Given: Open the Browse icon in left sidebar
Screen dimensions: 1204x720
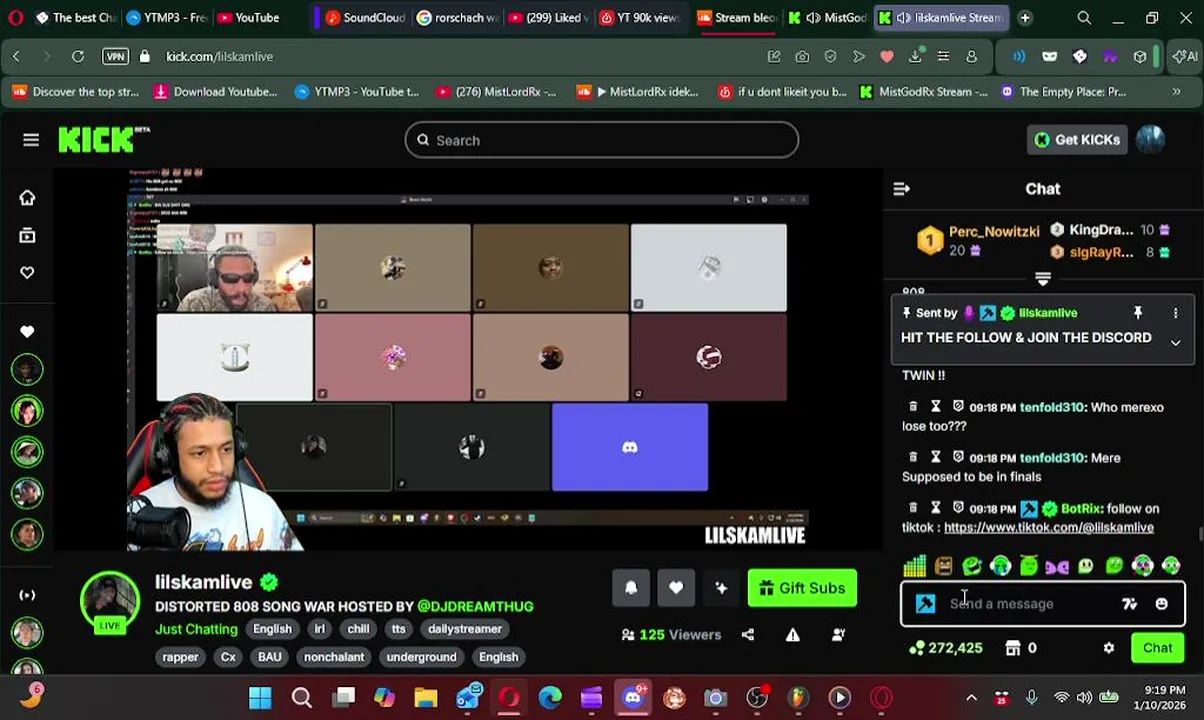Looking at the screenshot, I should click(x=27, y=236).
